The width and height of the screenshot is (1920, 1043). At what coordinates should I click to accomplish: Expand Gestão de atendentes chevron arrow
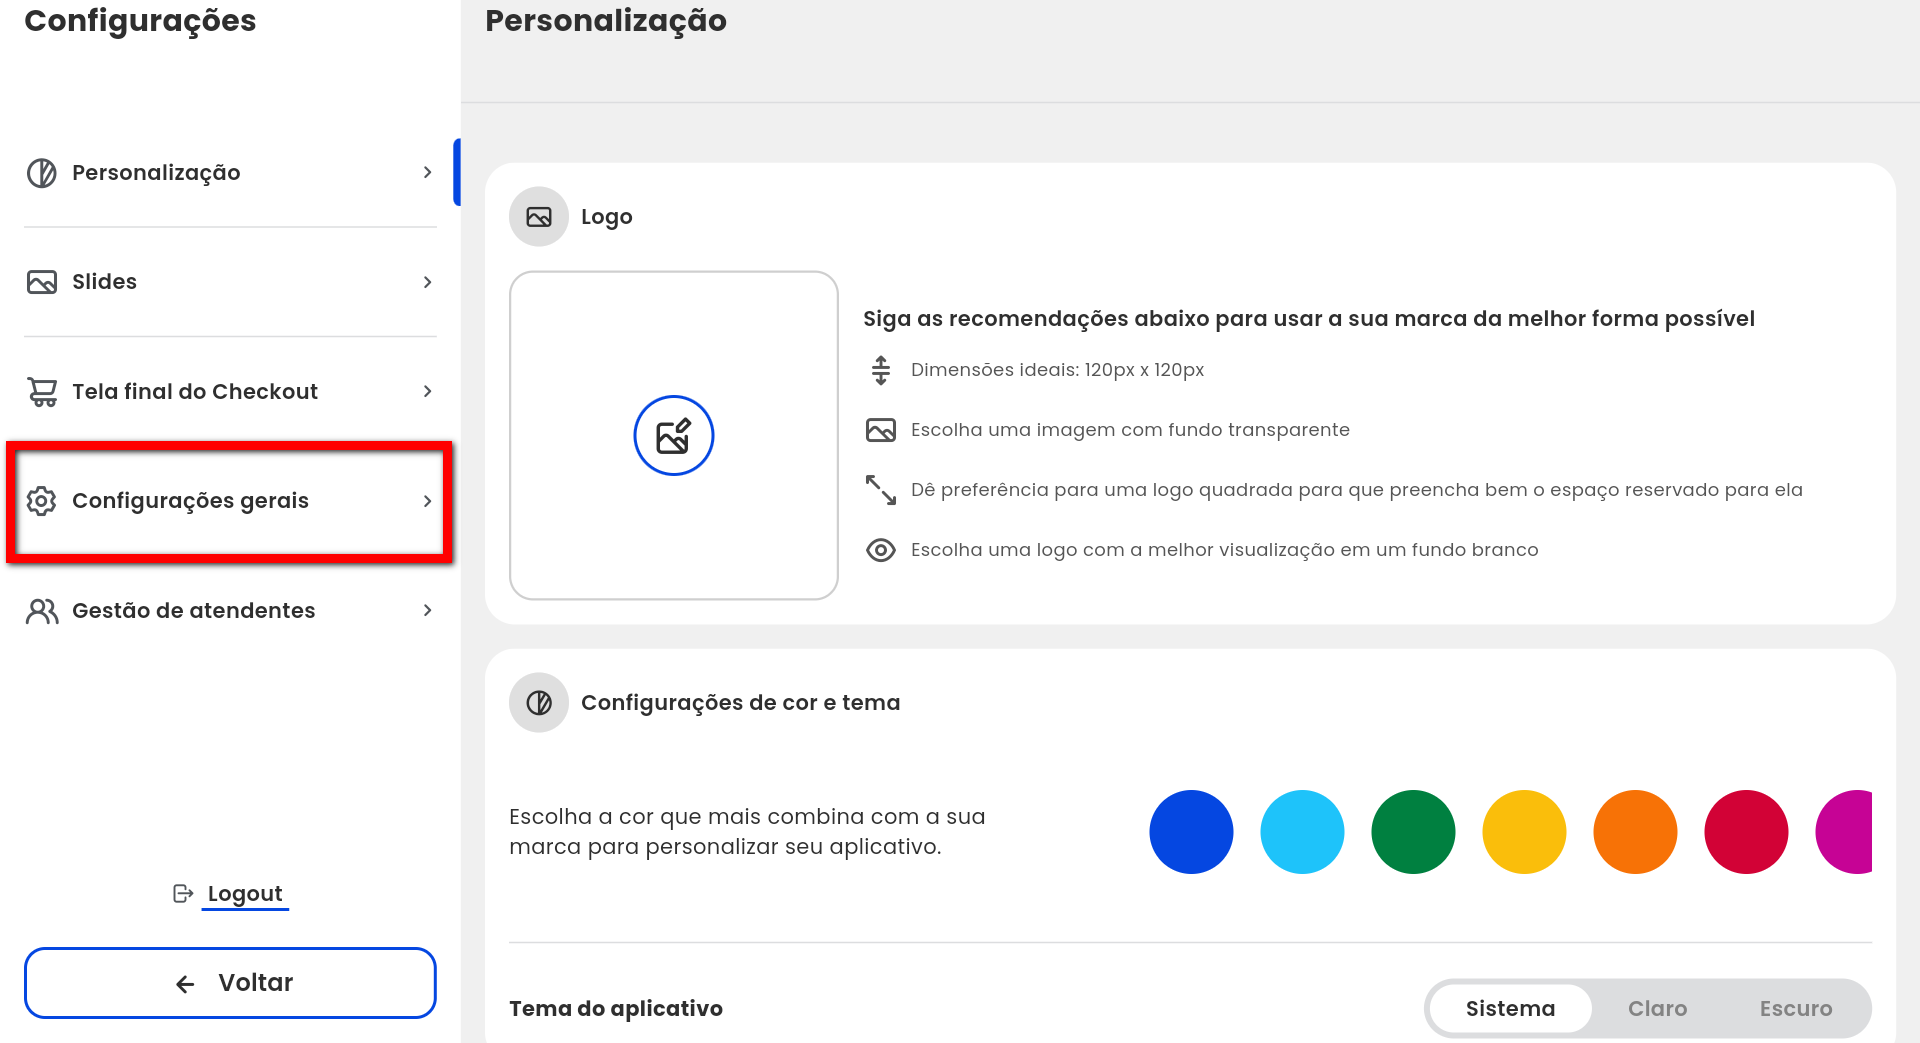427,611
